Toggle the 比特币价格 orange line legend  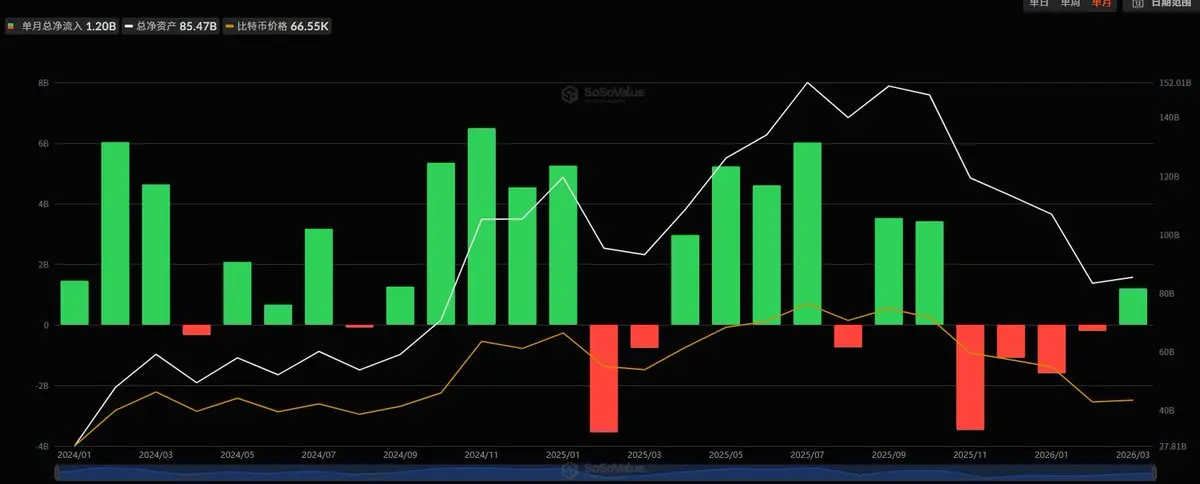[x=277, y=27]
